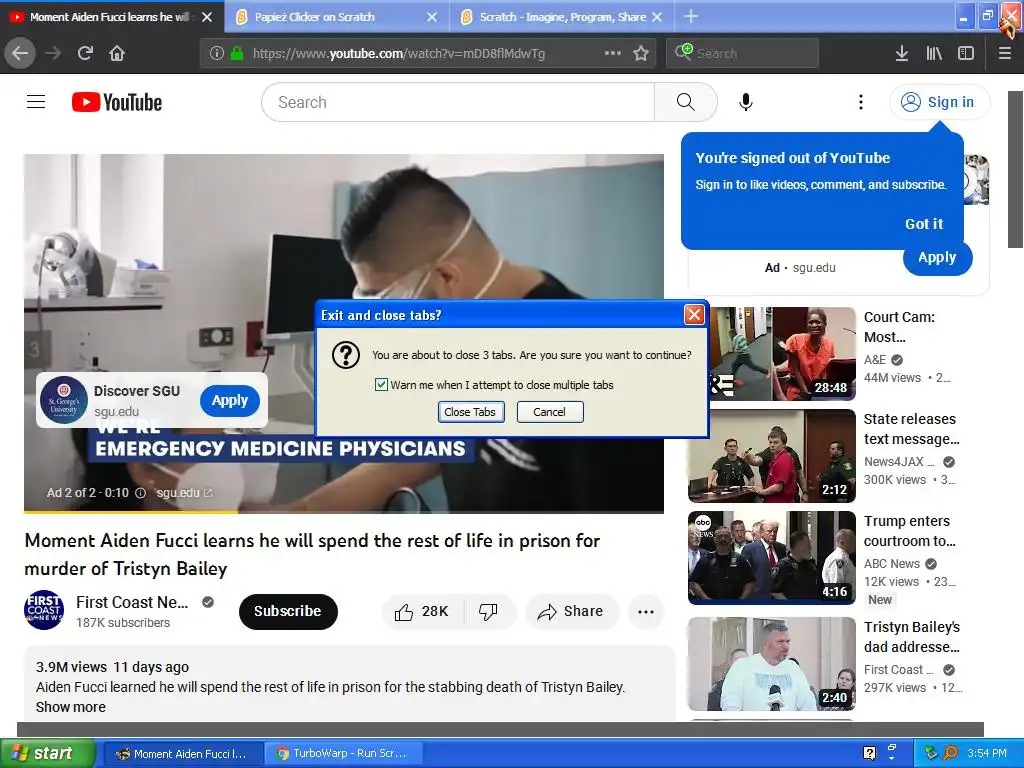
Task: Close the Moment Aiden Fucci learns tab
Action: (x=207, y=17)
